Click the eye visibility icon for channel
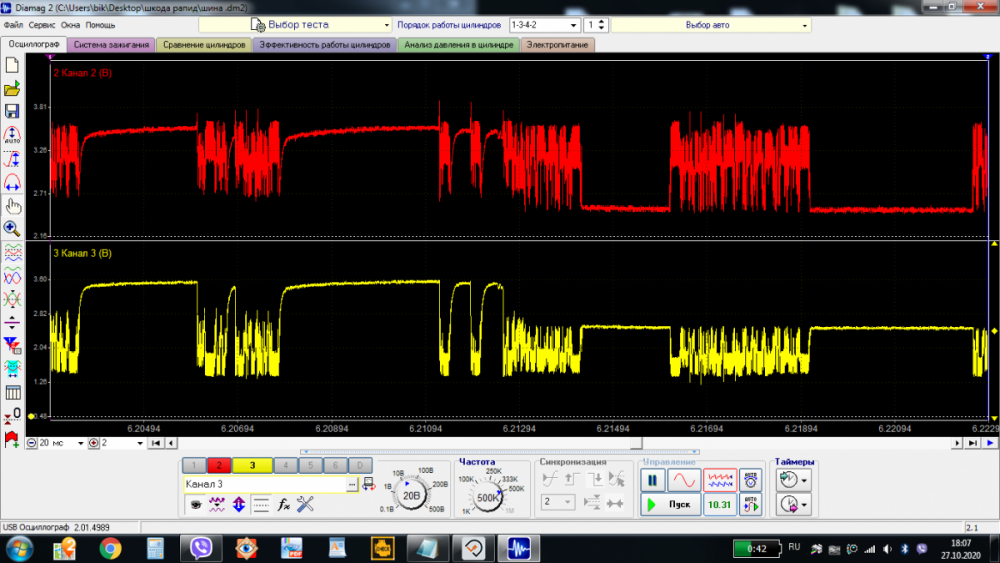The height and width of the screenshot is (563, 1000). pos(196,504)
